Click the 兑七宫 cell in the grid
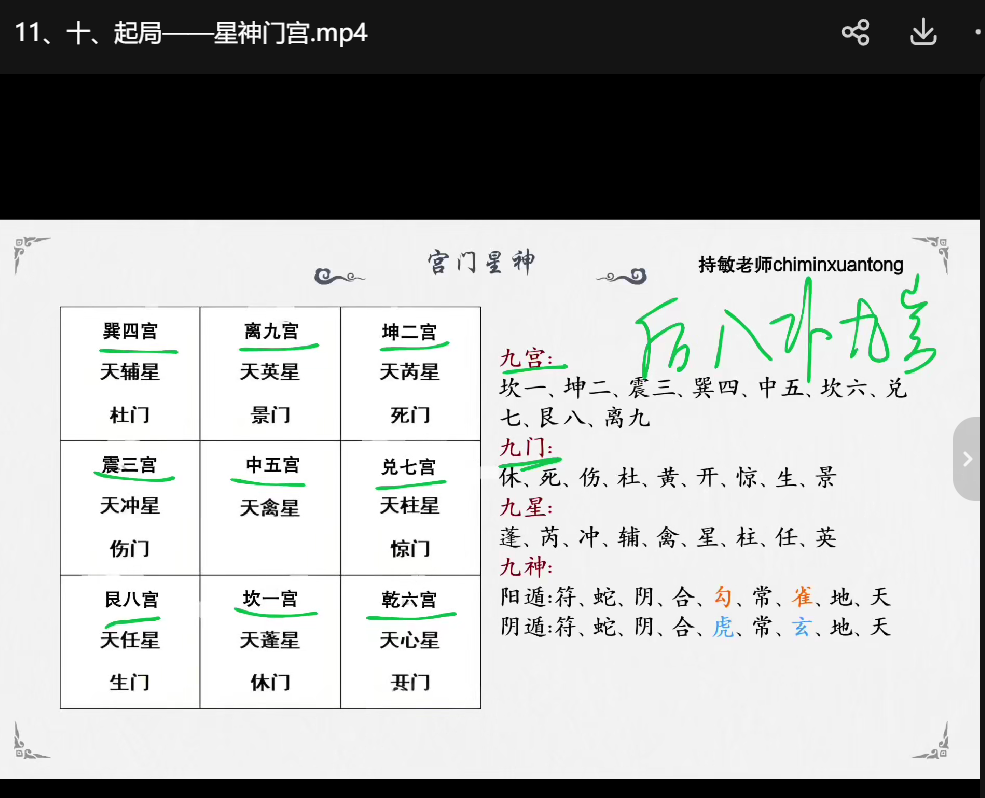 point(410,507)
